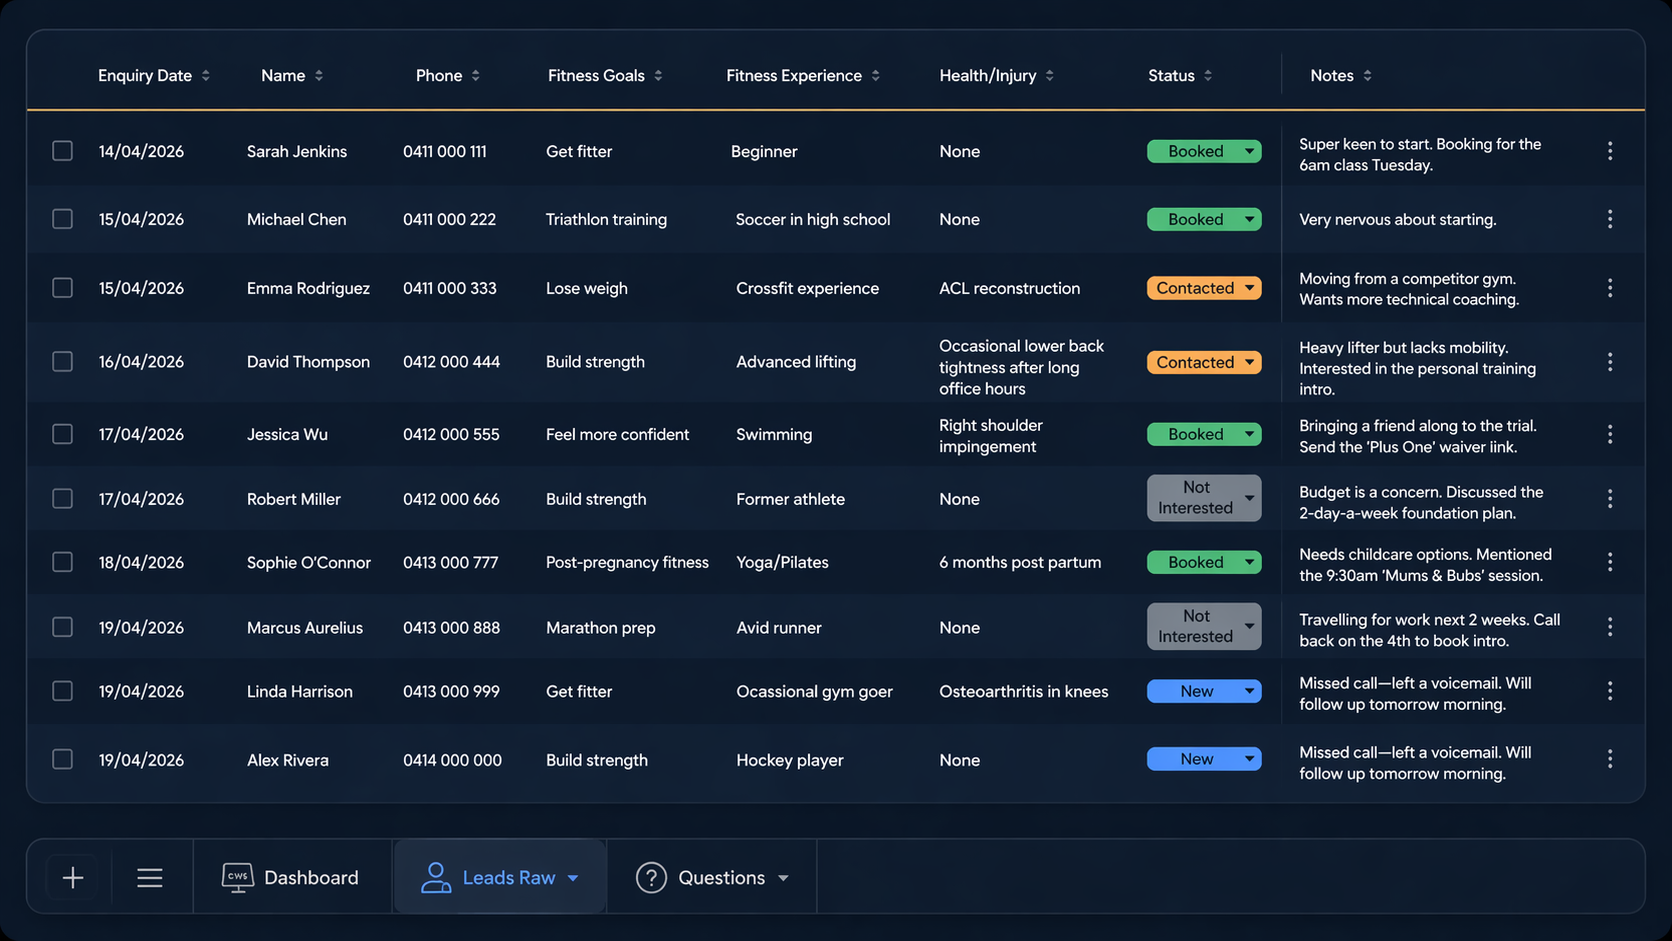Click the Status column header

click(1171, 76)
